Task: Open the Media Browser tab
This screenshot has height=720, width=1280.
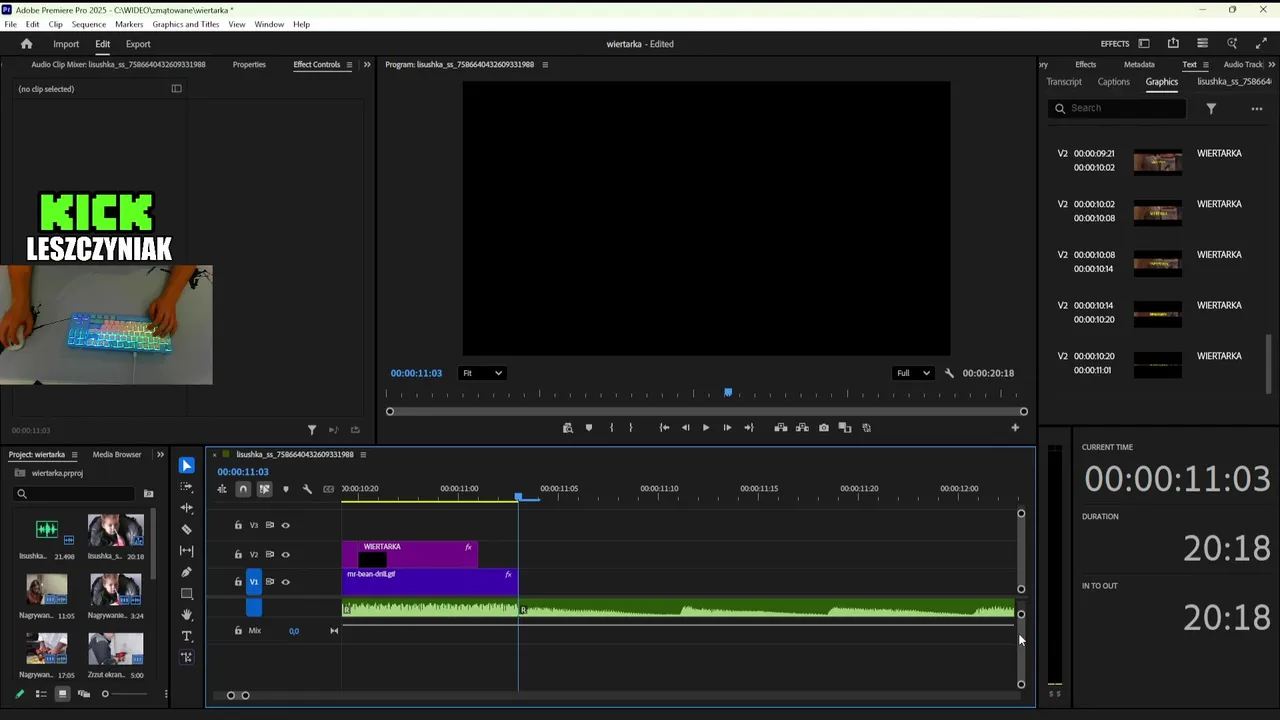Action: [117, 455]
